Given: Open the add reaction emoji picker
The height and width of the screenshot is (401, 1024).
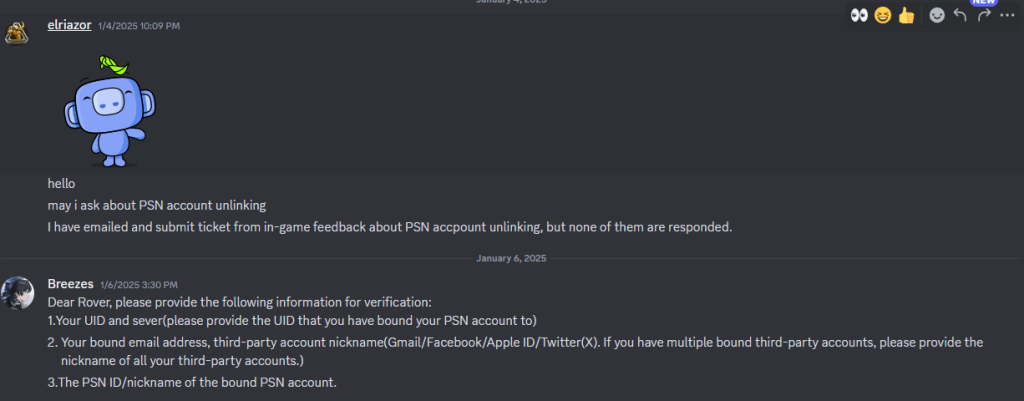Looking at the screenshot, I should coord(937,16).
